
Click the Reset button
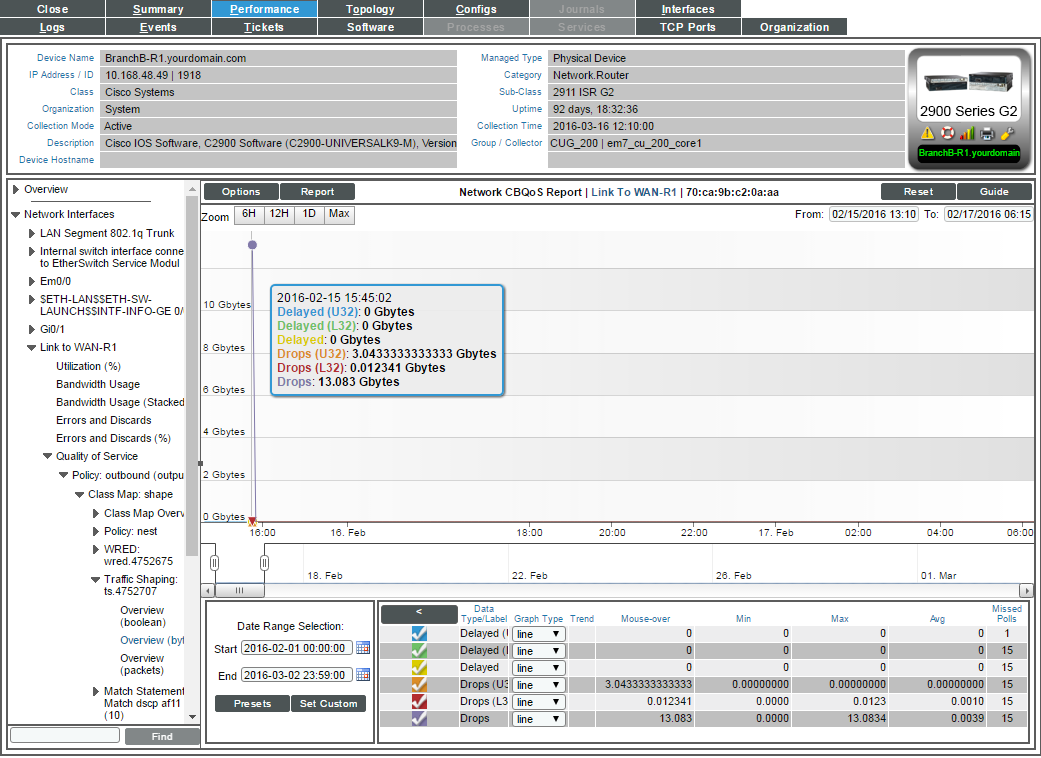coord(918,192)
